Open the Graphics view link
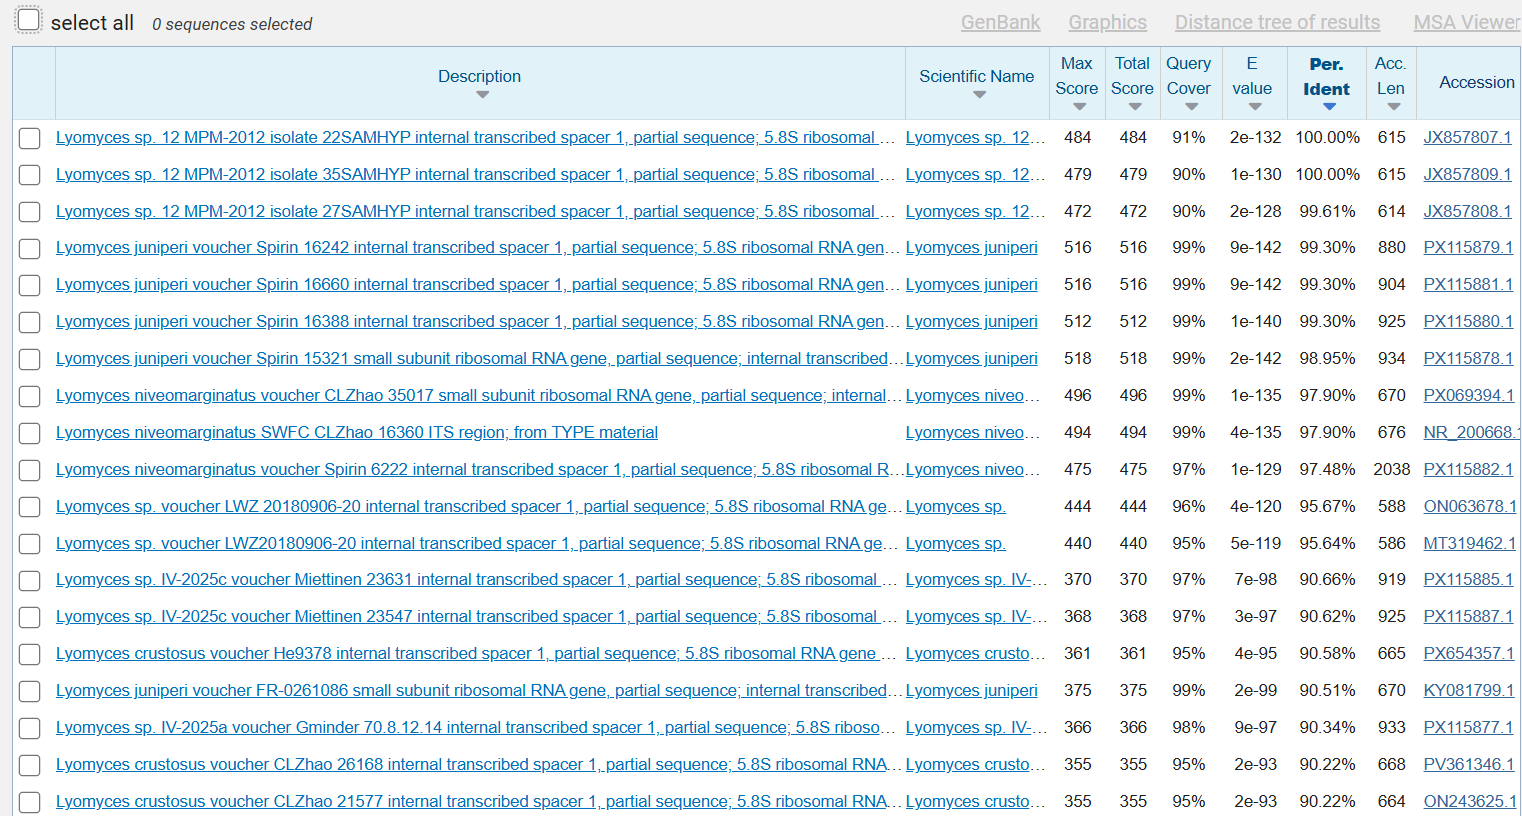Image resolution: width=1522 pixels, height=816 pixels. pos(1107,22)
